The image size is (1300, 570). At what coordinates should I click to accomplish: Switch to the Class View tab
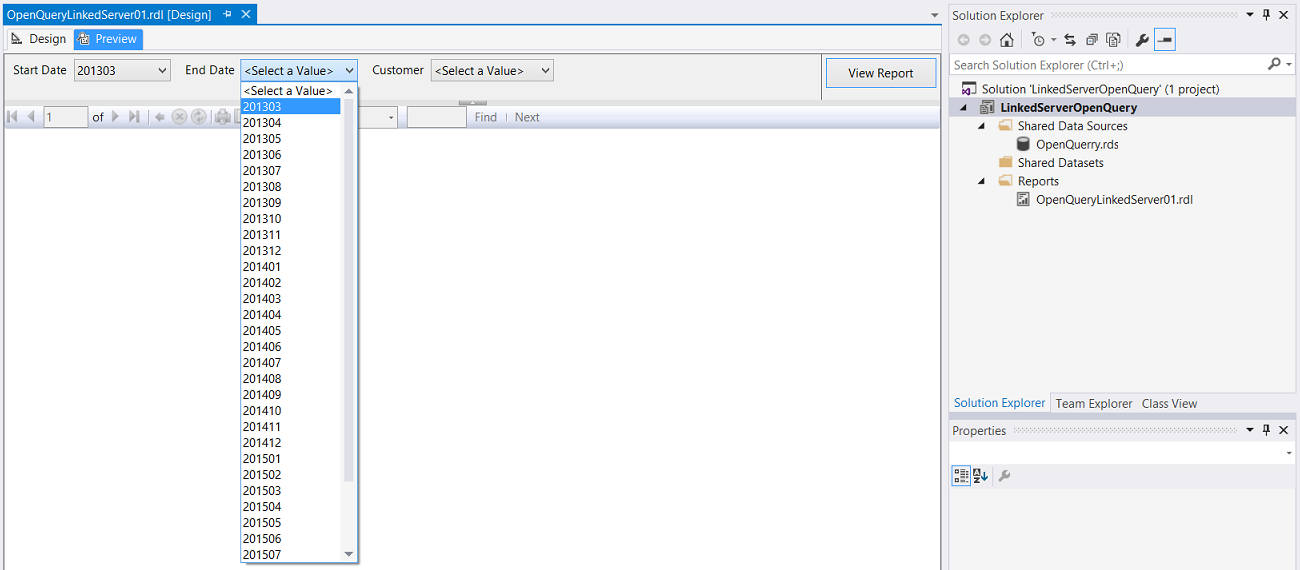(x=1169, y=403)
